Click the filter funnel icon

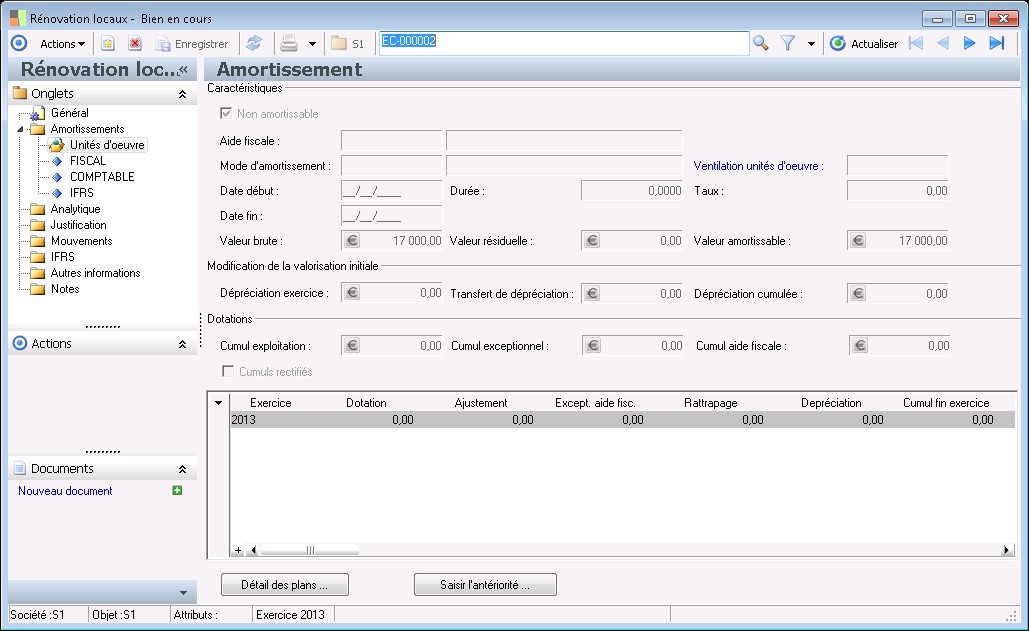787,43
